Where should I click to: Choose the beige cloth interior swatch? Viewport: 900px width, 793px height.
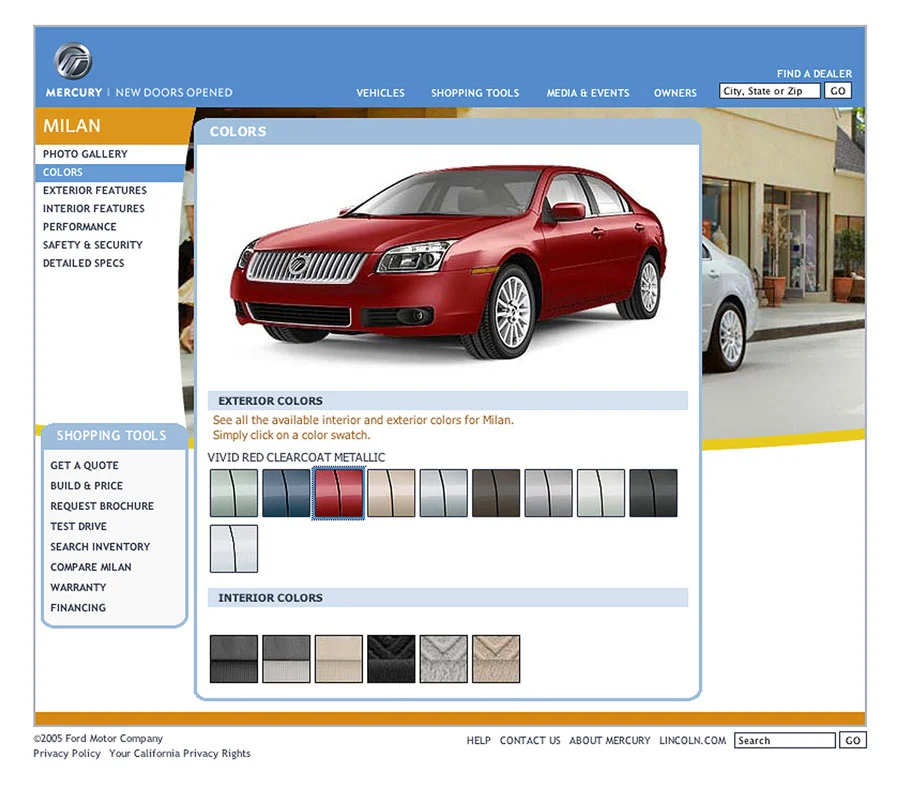(x=339, y=659)
